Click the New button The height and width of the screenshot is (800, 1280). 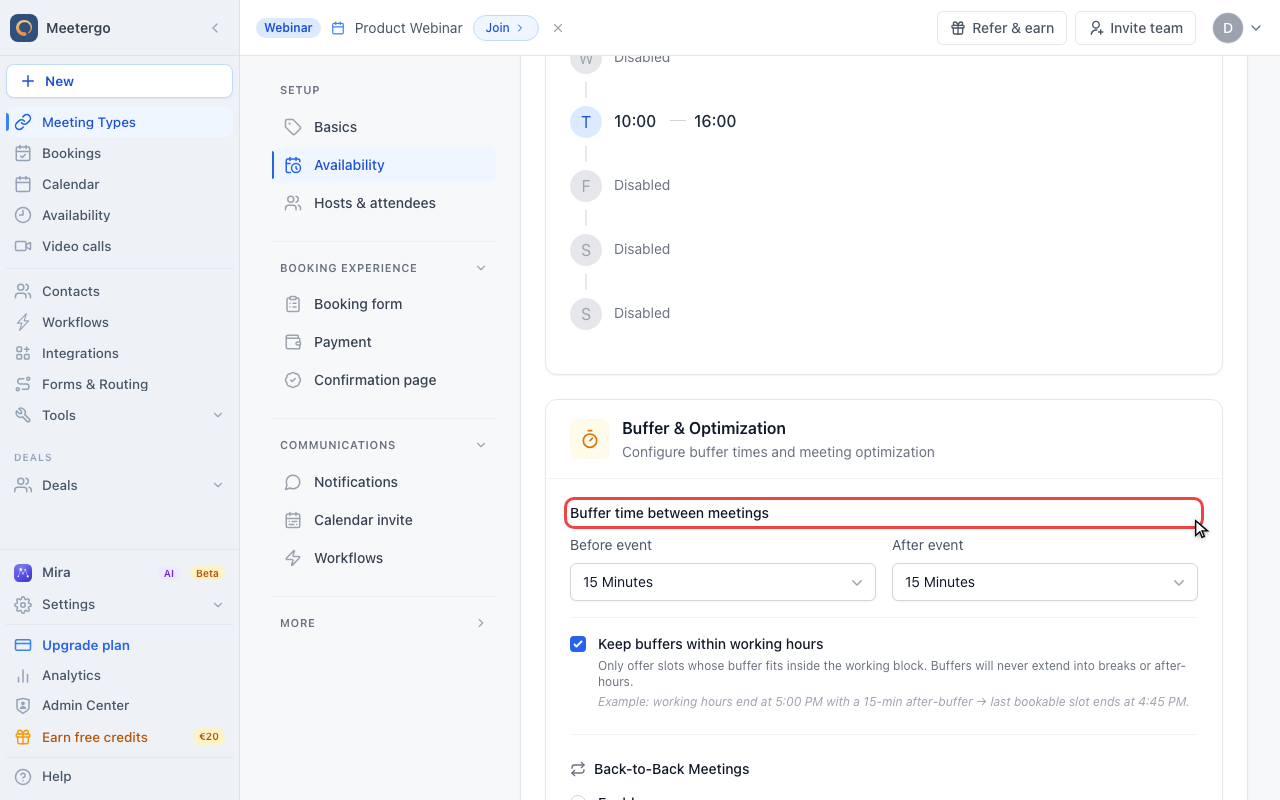[x=119, y=81]
